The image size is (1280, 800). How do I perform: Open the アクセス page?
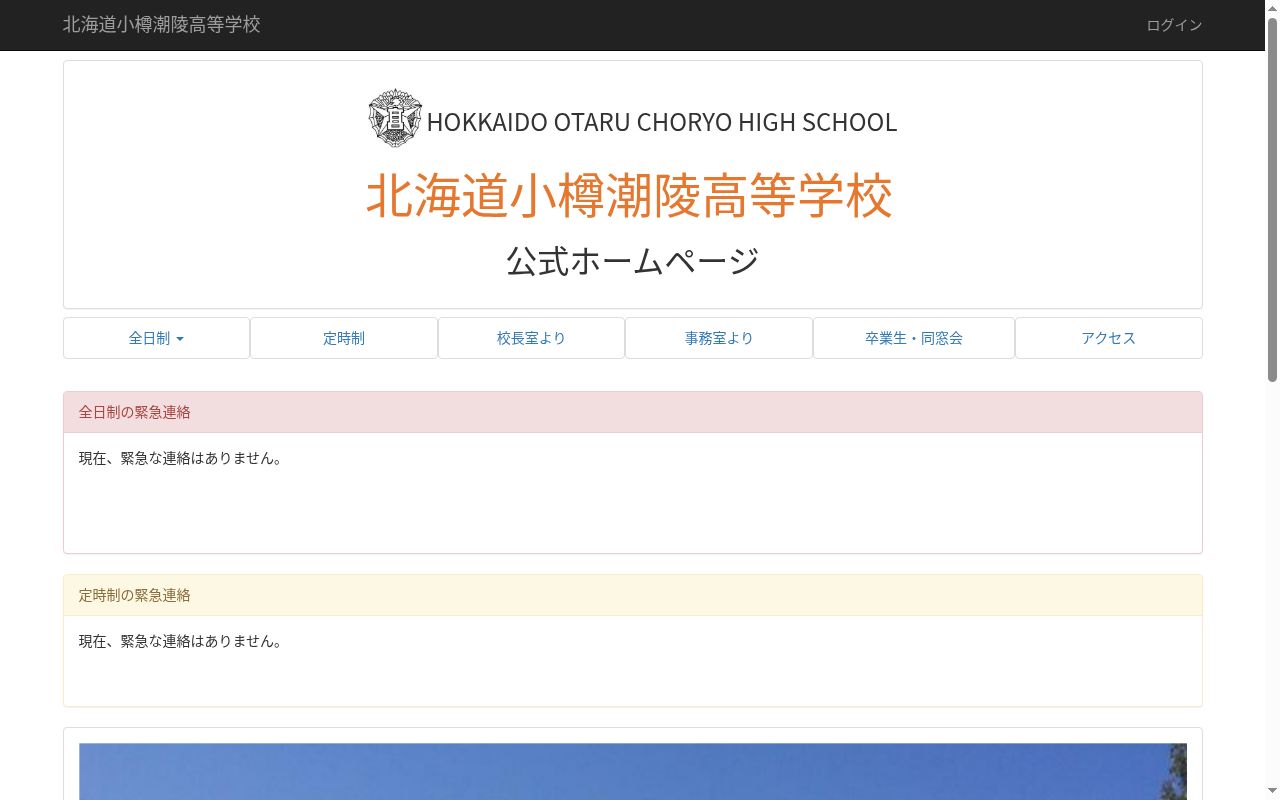(x=1109, y=338)
